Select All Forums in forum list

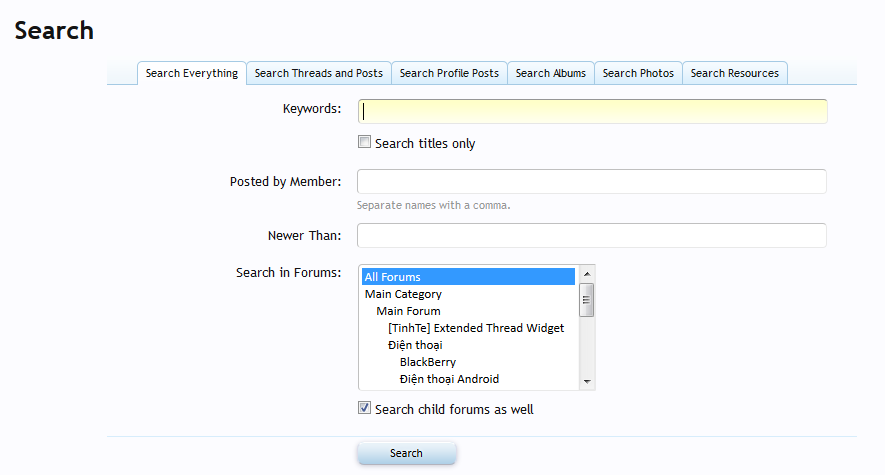click(468, 277)
